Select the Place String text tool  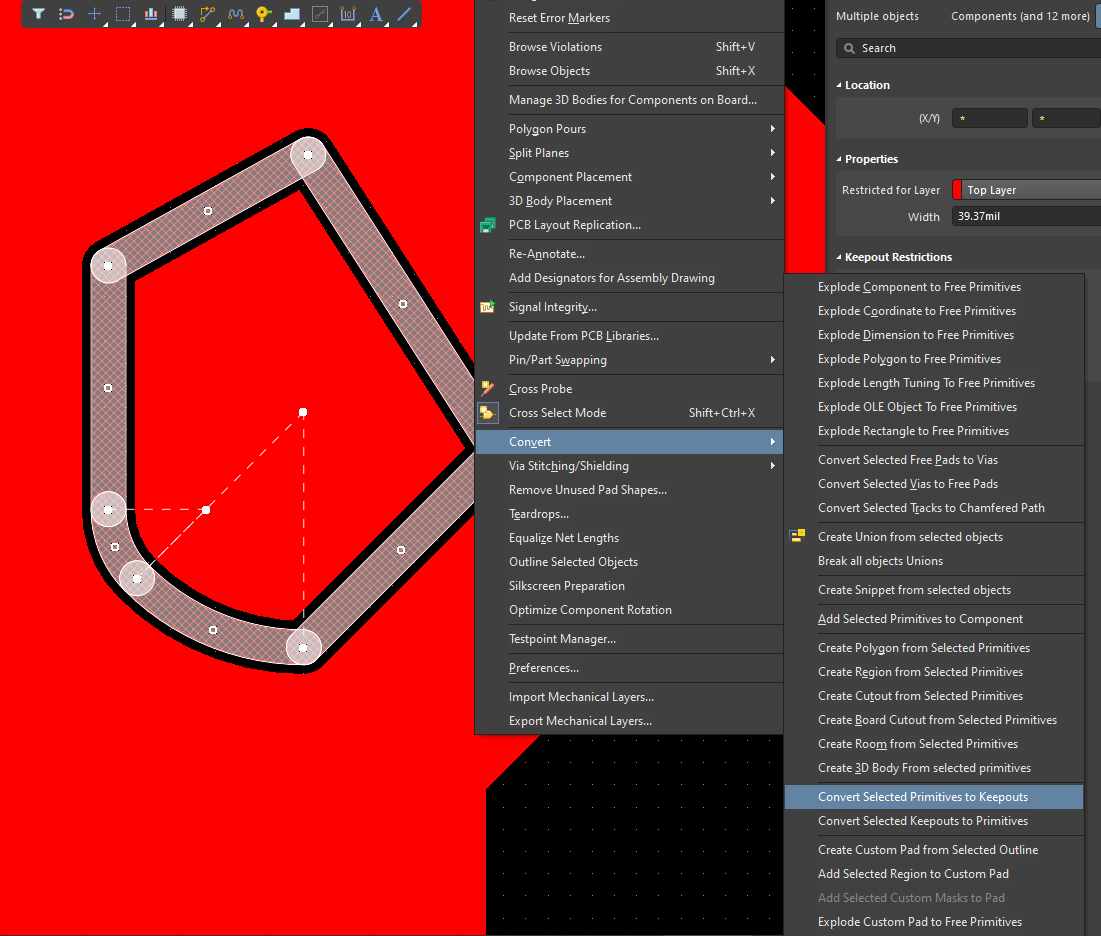376,14
